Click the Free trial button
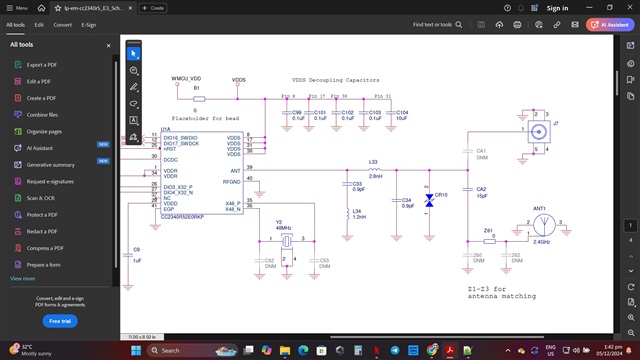640x360 pixels. point(60,321)
